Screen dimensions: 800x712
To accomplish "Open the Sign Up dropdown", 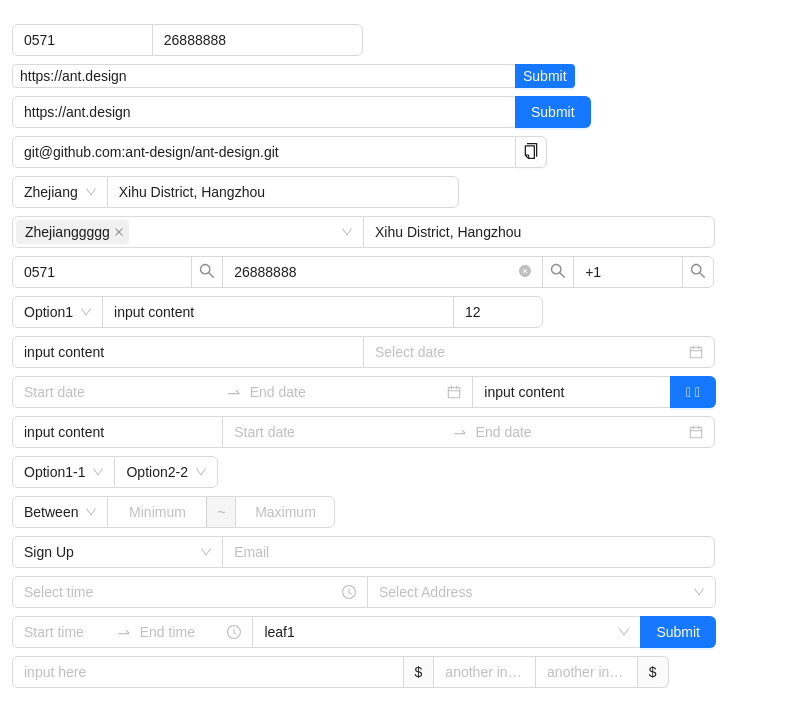I will 117,552.
